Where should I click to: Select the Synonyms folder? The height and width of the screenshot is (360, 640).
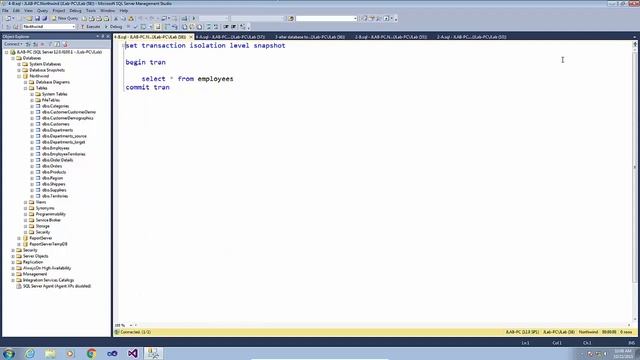45,208
